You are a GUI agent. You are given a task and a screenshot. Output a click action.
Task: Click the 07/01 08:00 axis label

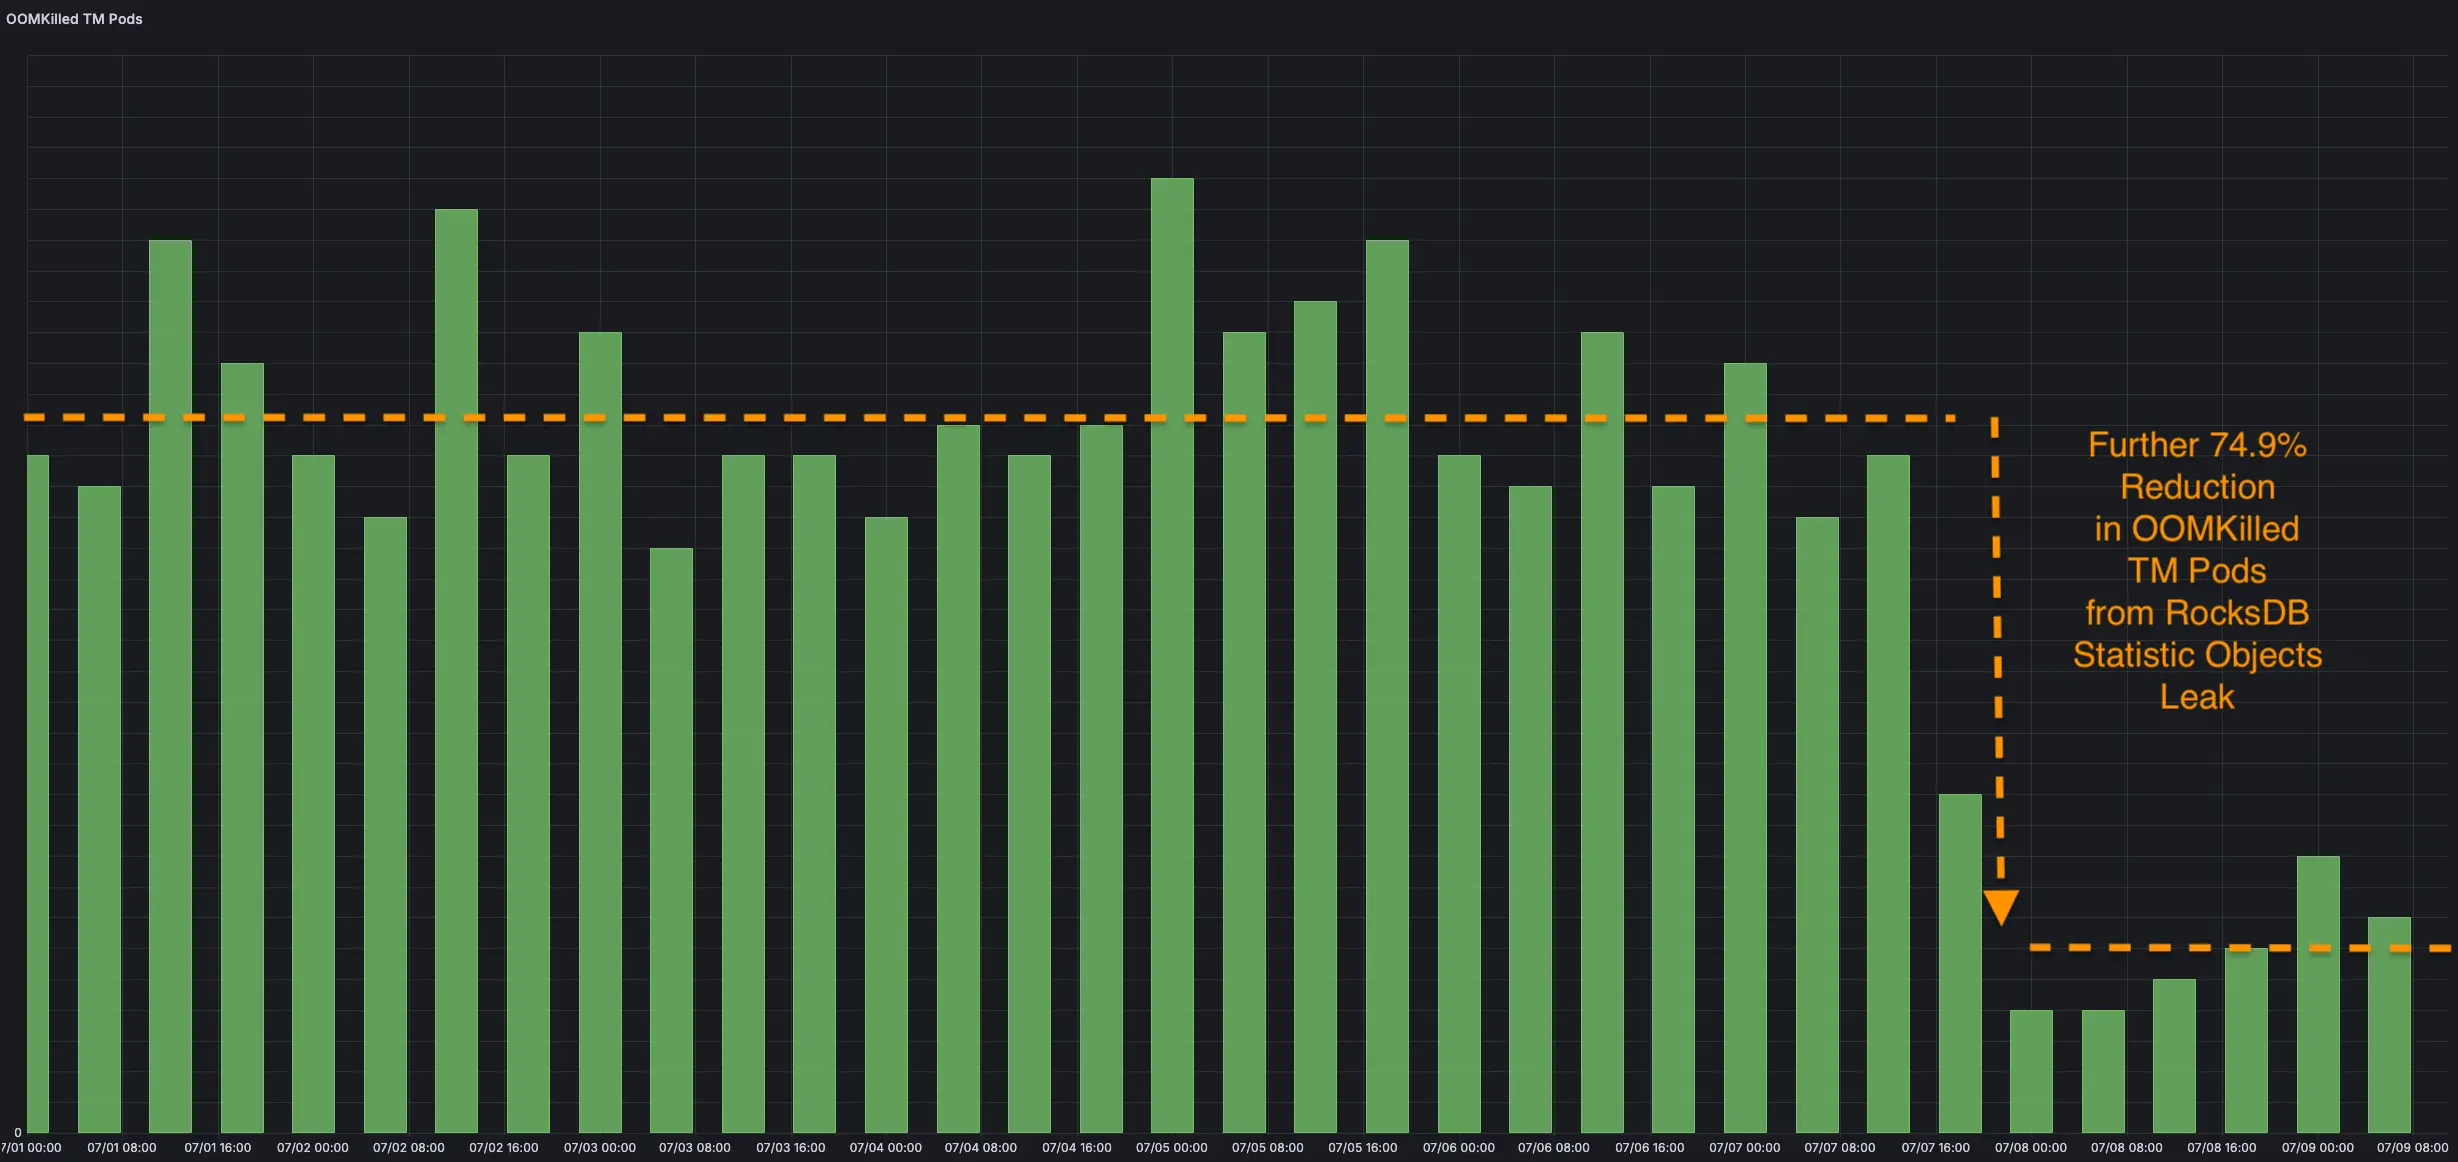(x=122, y=1148)
